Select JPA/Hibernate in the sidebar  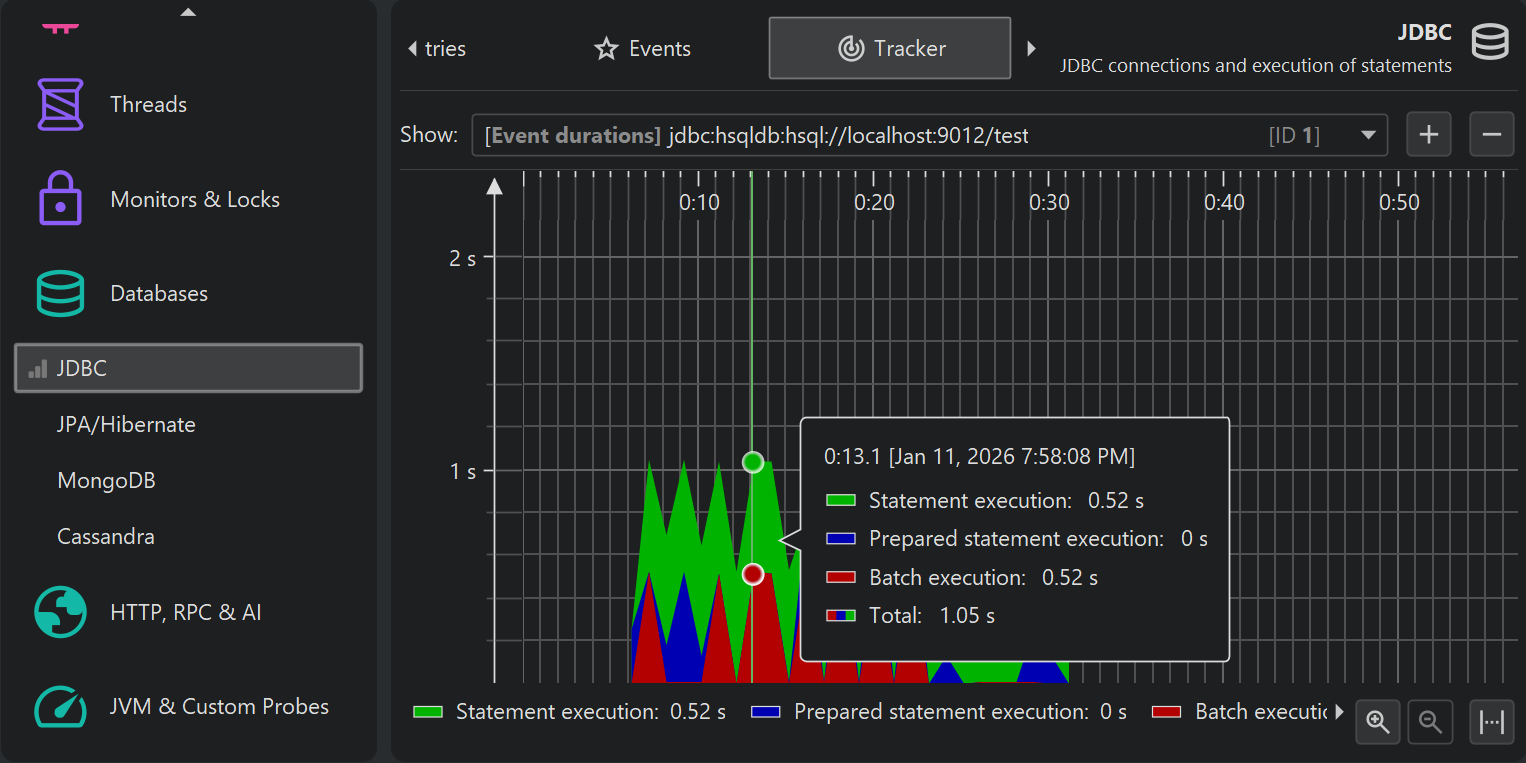pyautogui.click(x=126, y=424)
